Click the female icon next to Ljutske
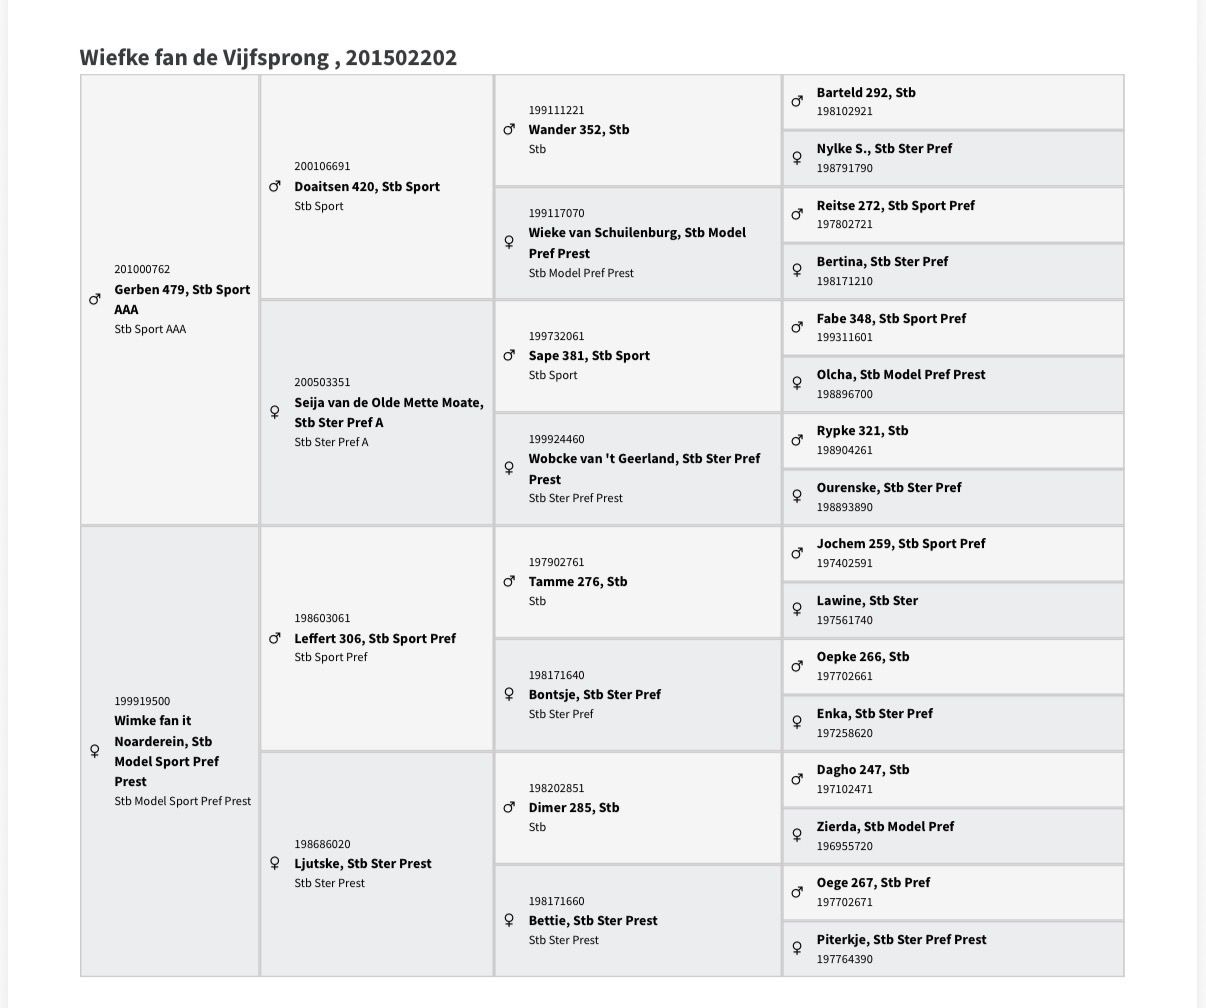The image size is (1206, 1008). tap(275, 863)
